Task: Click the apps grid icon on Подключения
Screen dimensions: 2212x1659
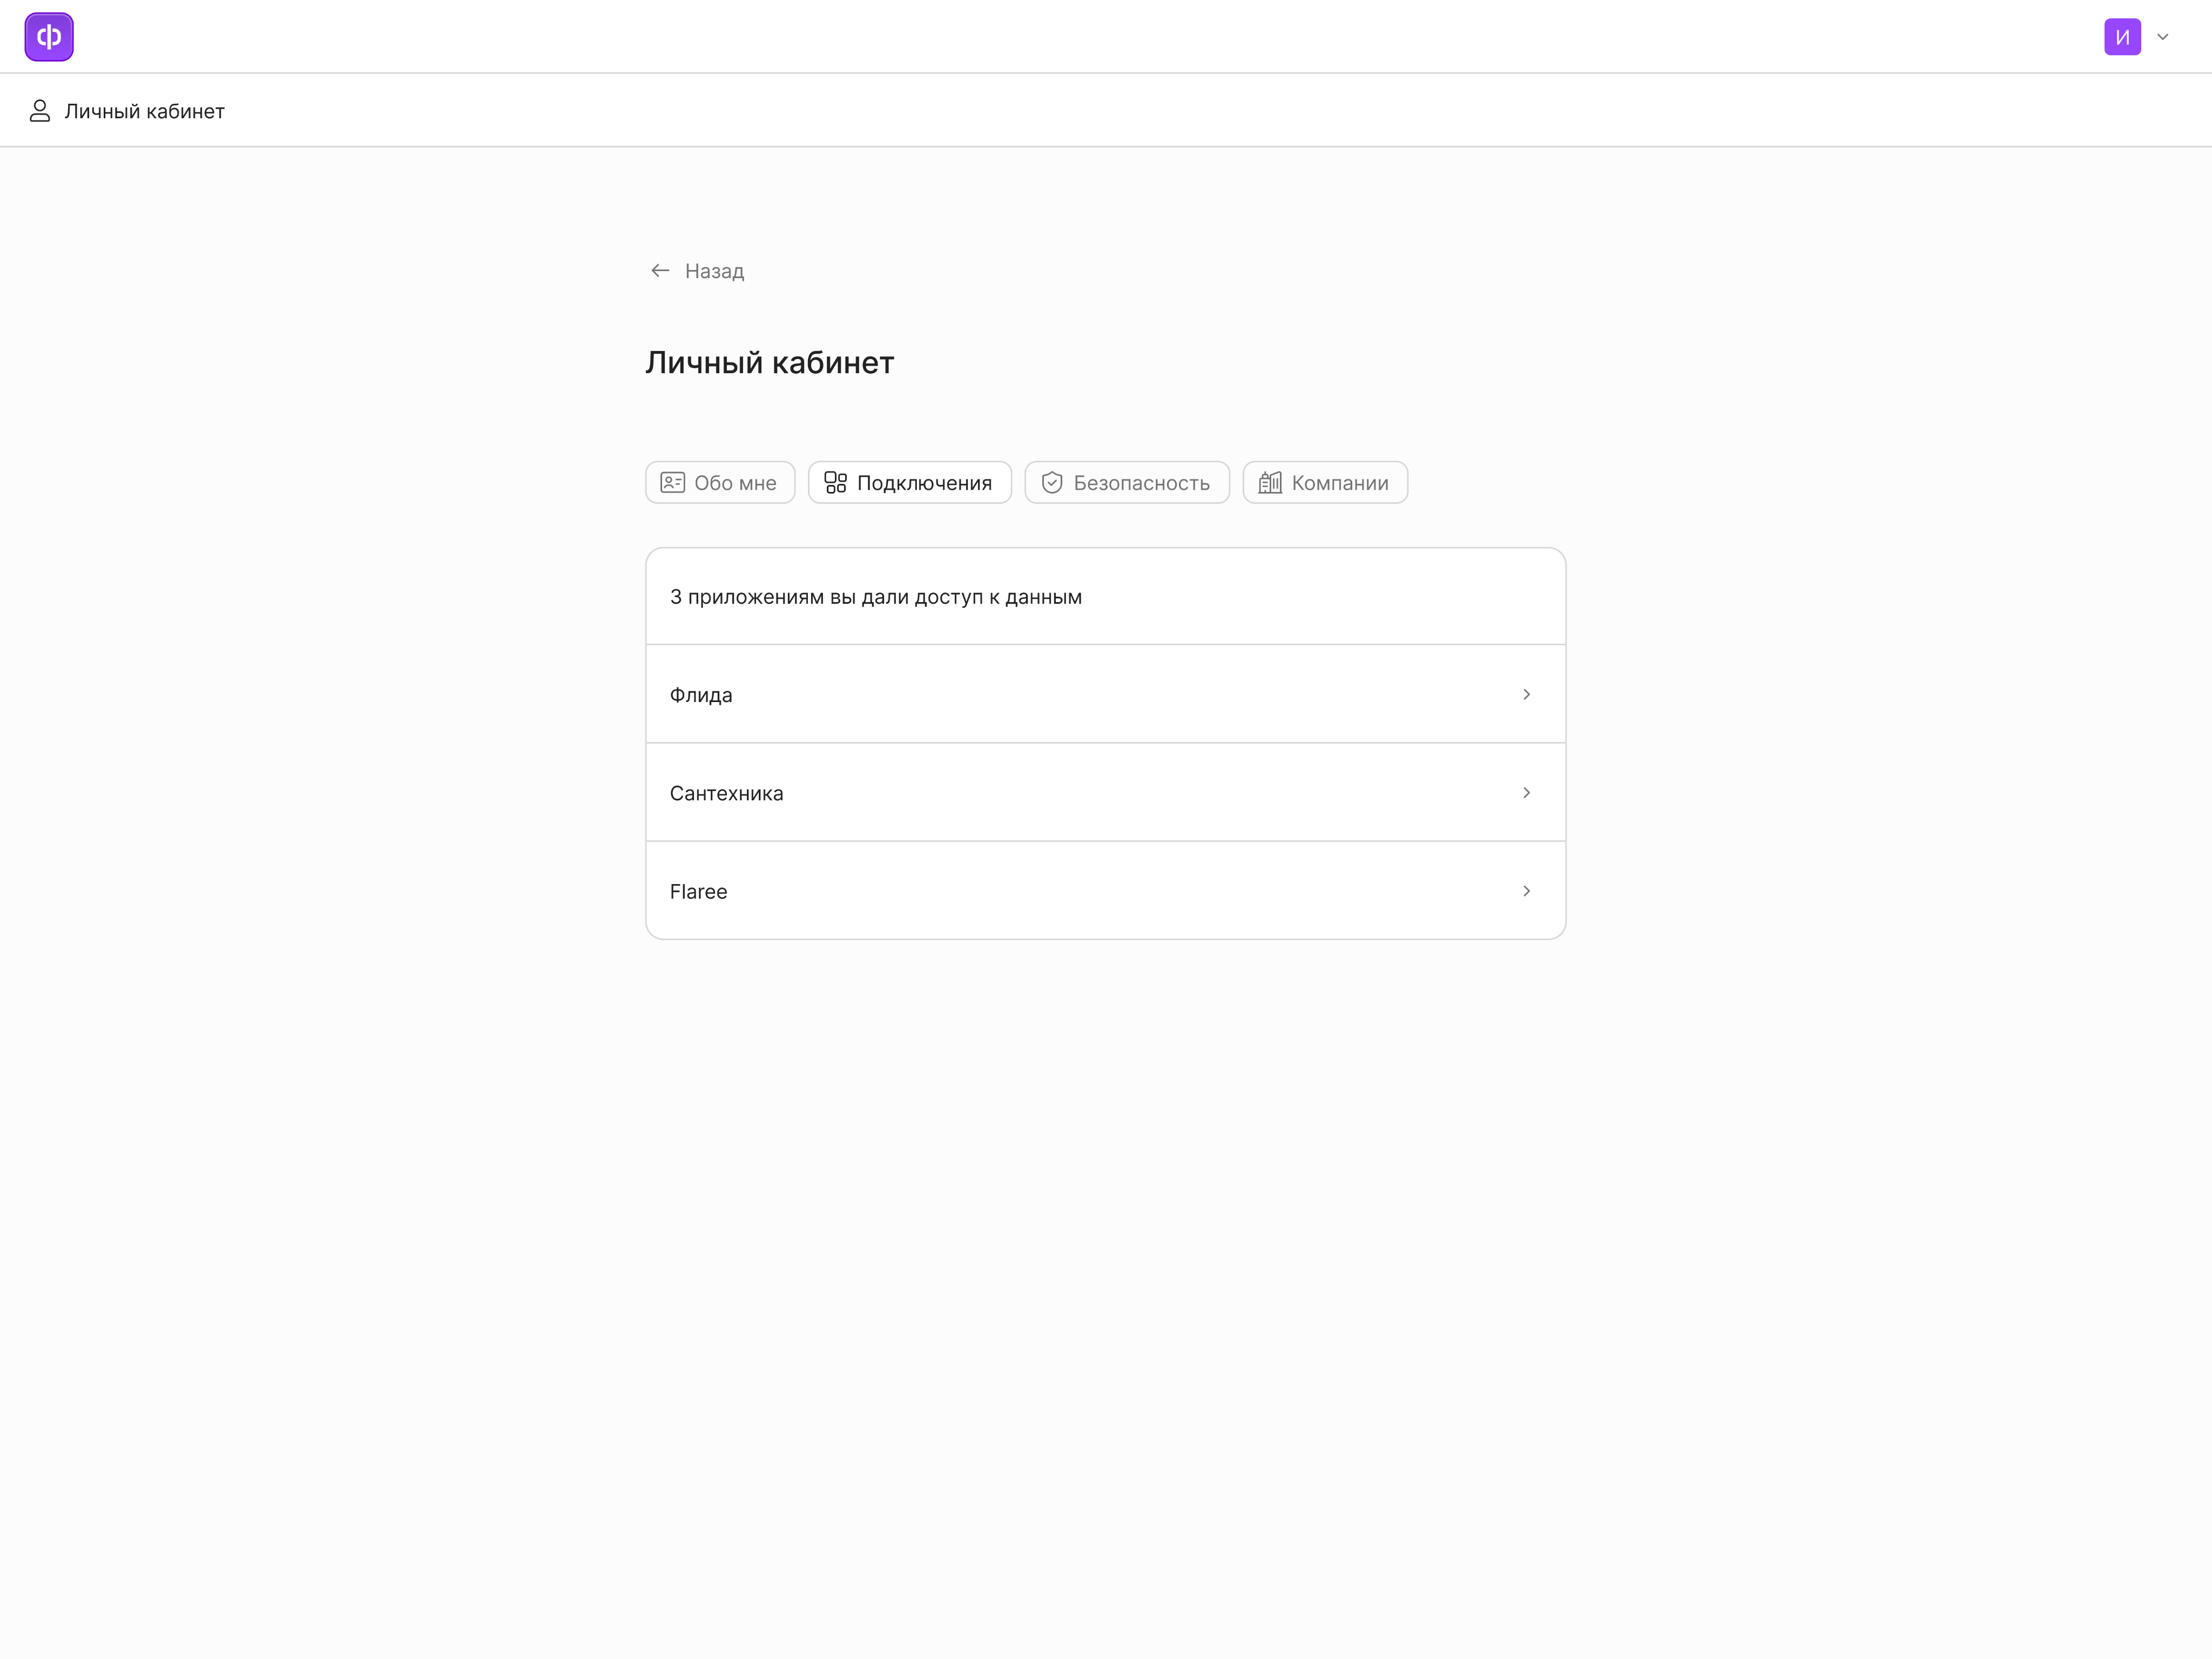Action: click(x=835, y=483)
